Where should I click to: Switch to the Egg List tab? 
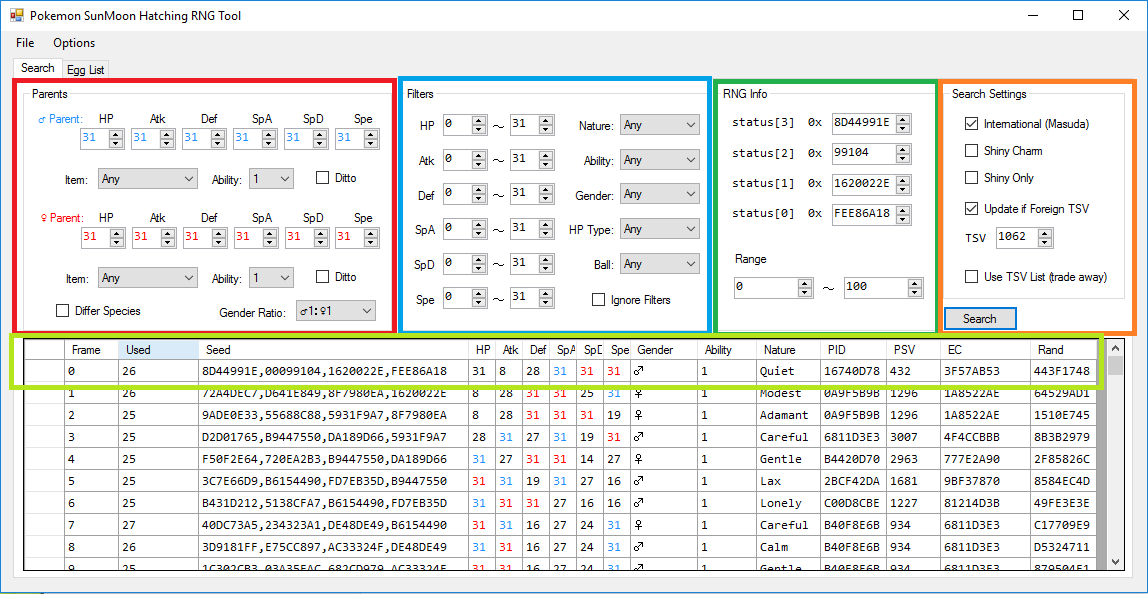point(85,70)
